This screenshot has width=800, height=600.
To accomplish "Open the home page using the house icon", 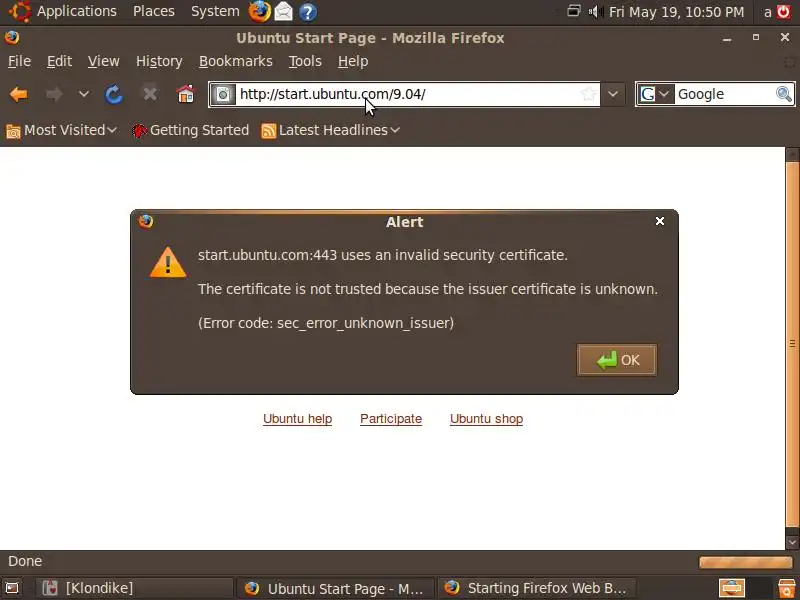I will point(185,94).
